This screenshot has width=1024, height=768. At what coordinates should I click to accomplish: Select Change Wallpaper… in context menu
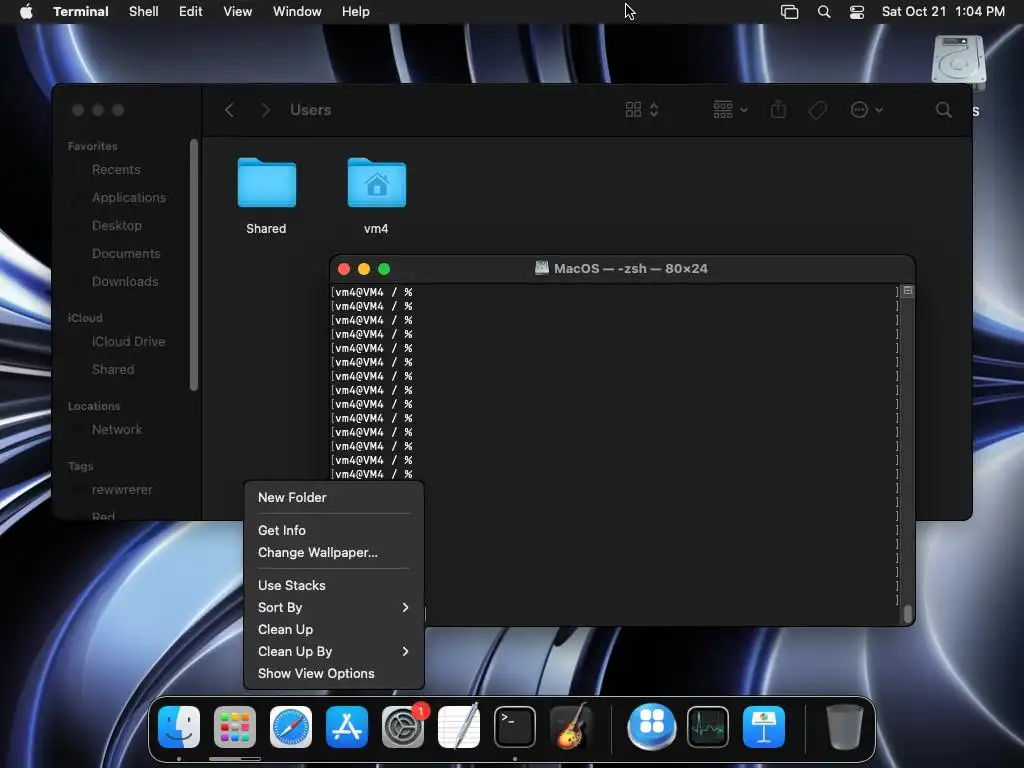coord(334,552)
